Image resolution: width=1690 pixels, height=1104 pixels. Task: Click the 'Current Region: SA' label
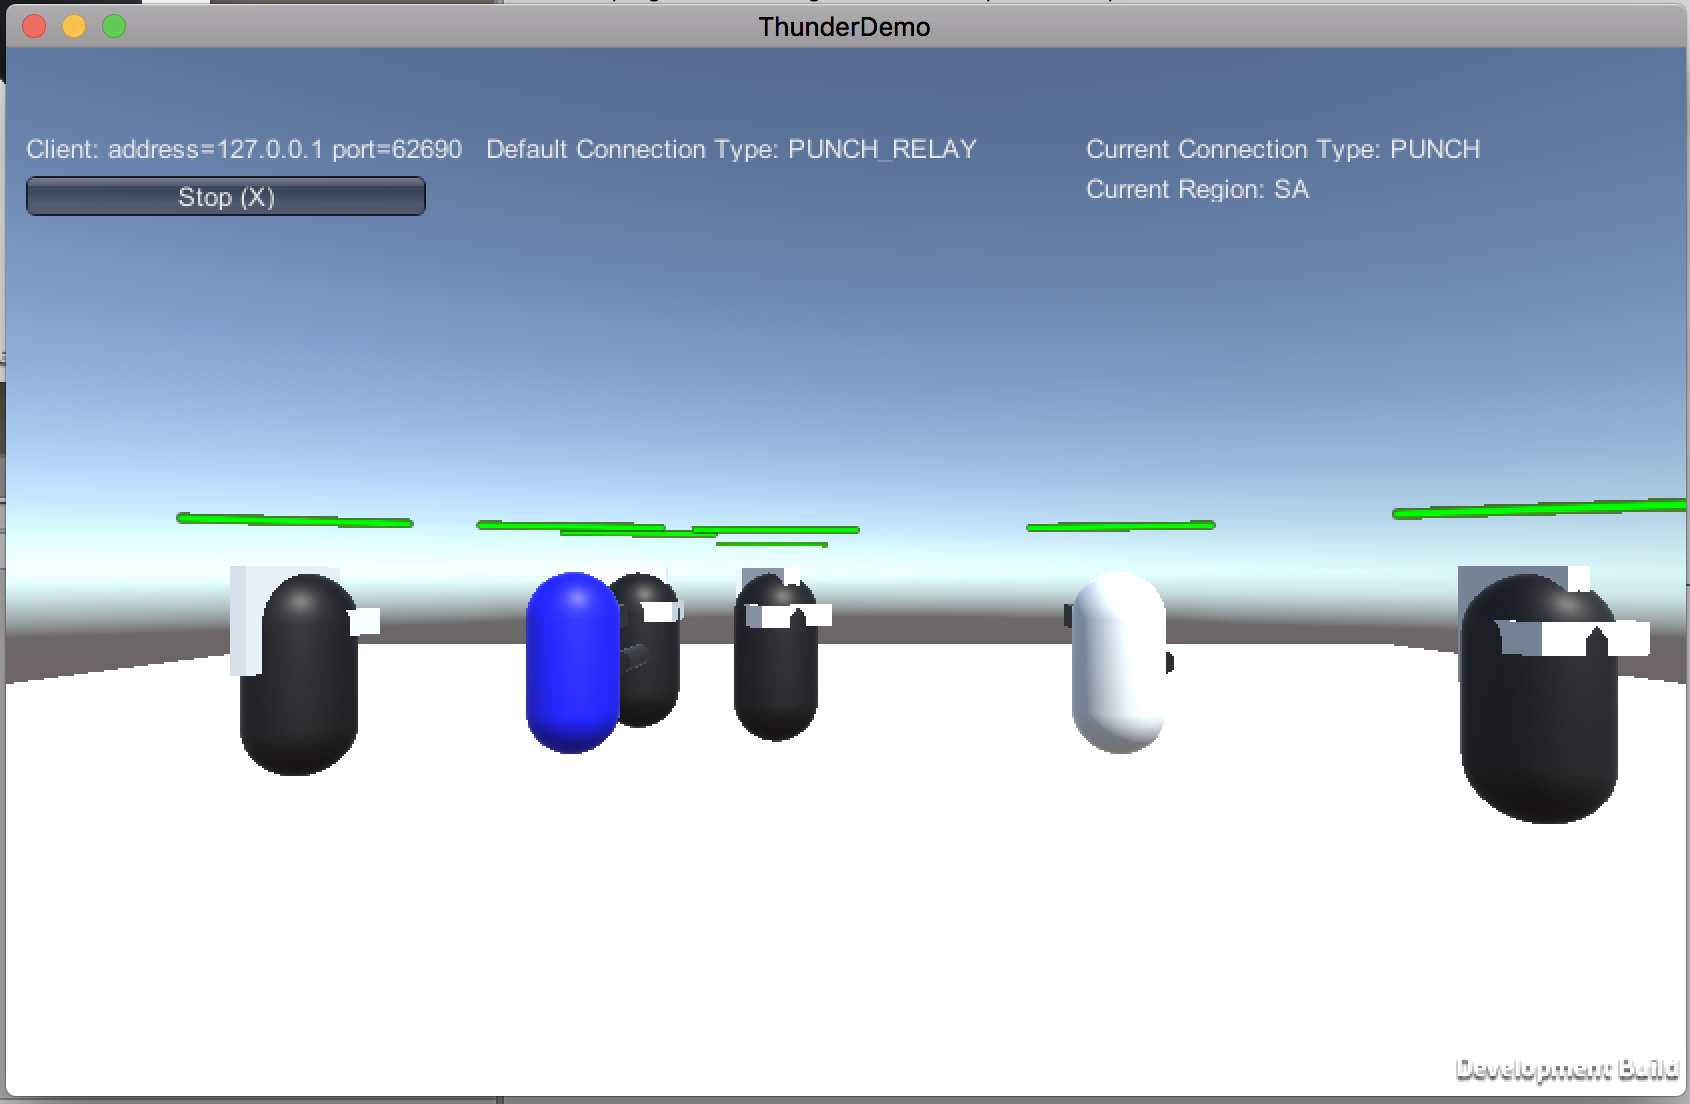pos(1197,189)
